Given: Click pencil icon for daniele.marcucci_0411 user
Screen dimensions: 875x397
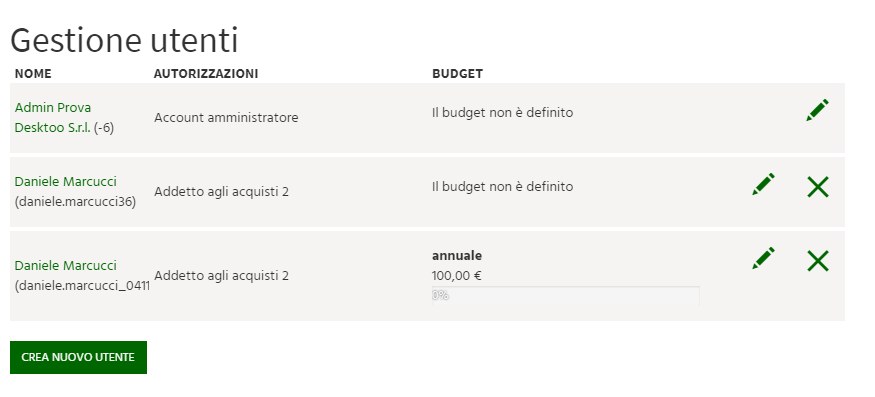Looking at the screenshot, I should 763,258.
